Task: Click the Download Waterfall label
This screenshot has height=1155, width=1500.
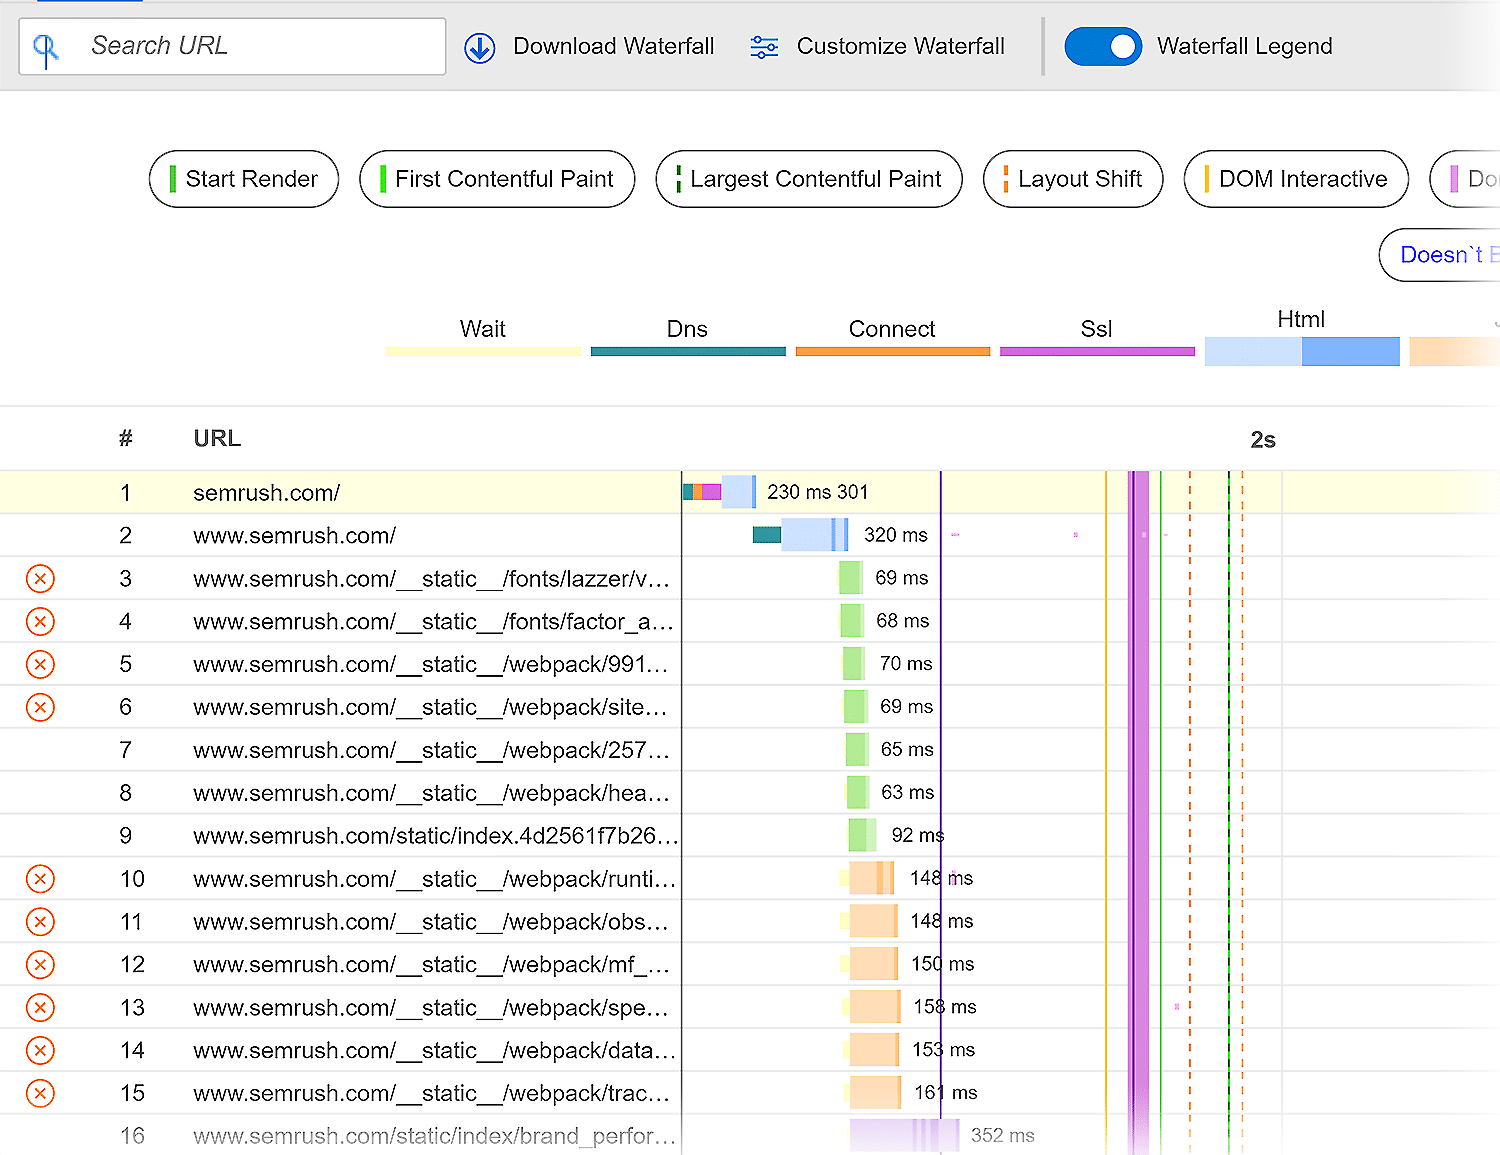Action: coord(614,46)
